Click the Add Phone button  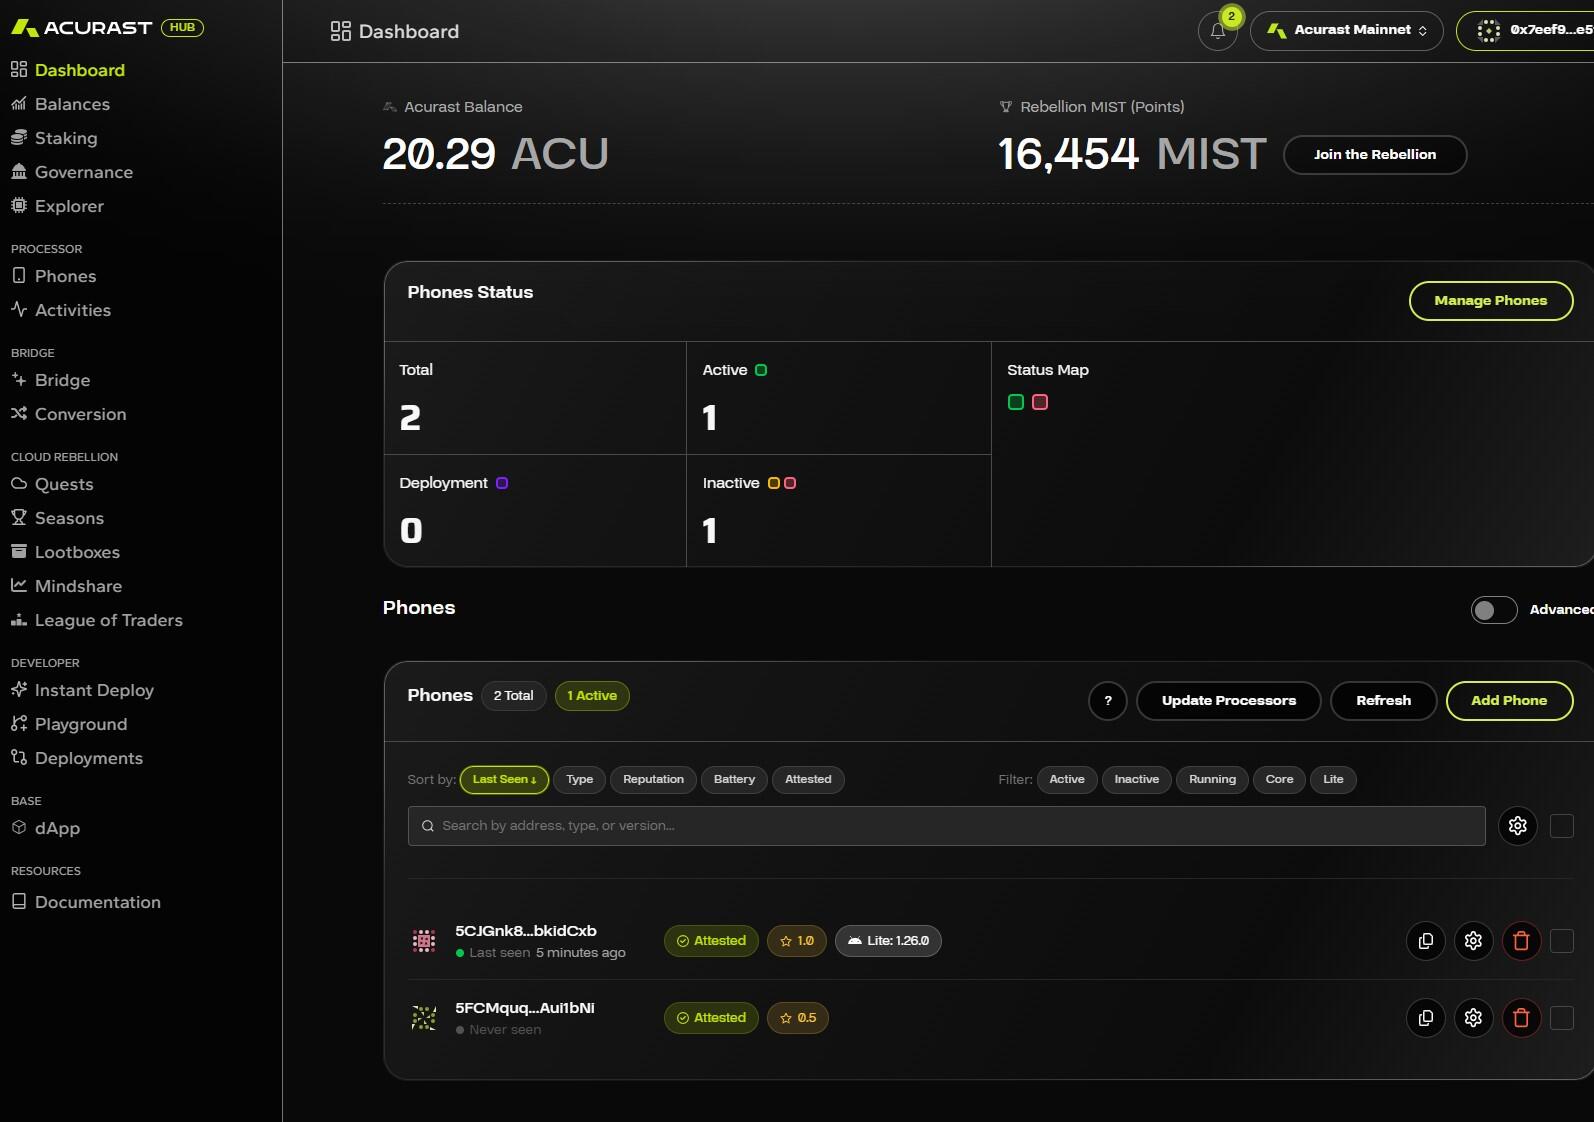[1509, 701]
